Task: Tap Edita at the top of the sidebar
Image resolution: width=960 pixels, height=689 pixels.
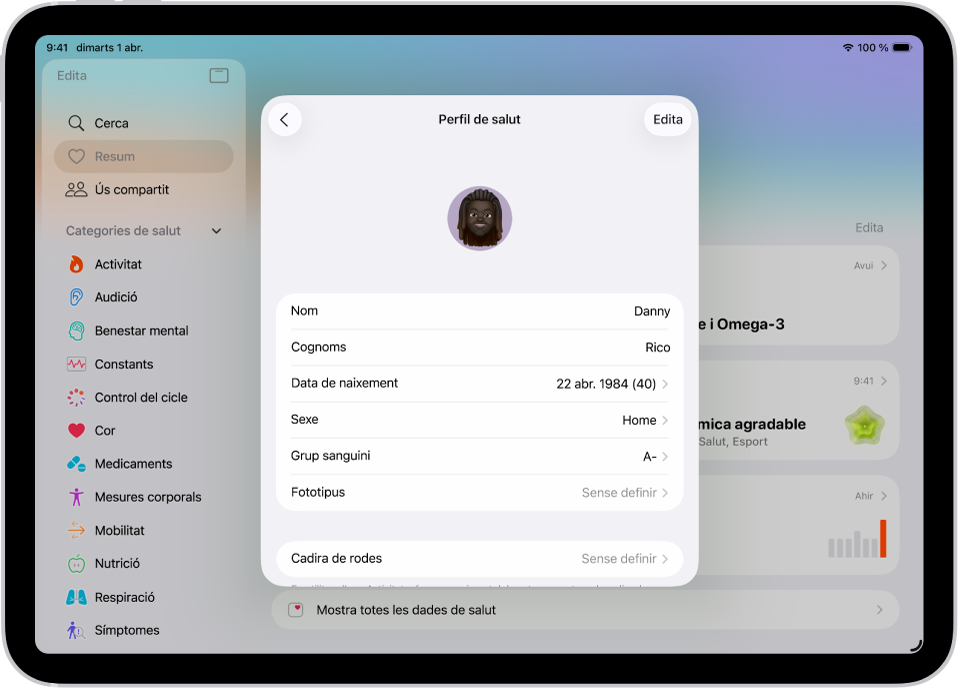Action: click(72, 75)
